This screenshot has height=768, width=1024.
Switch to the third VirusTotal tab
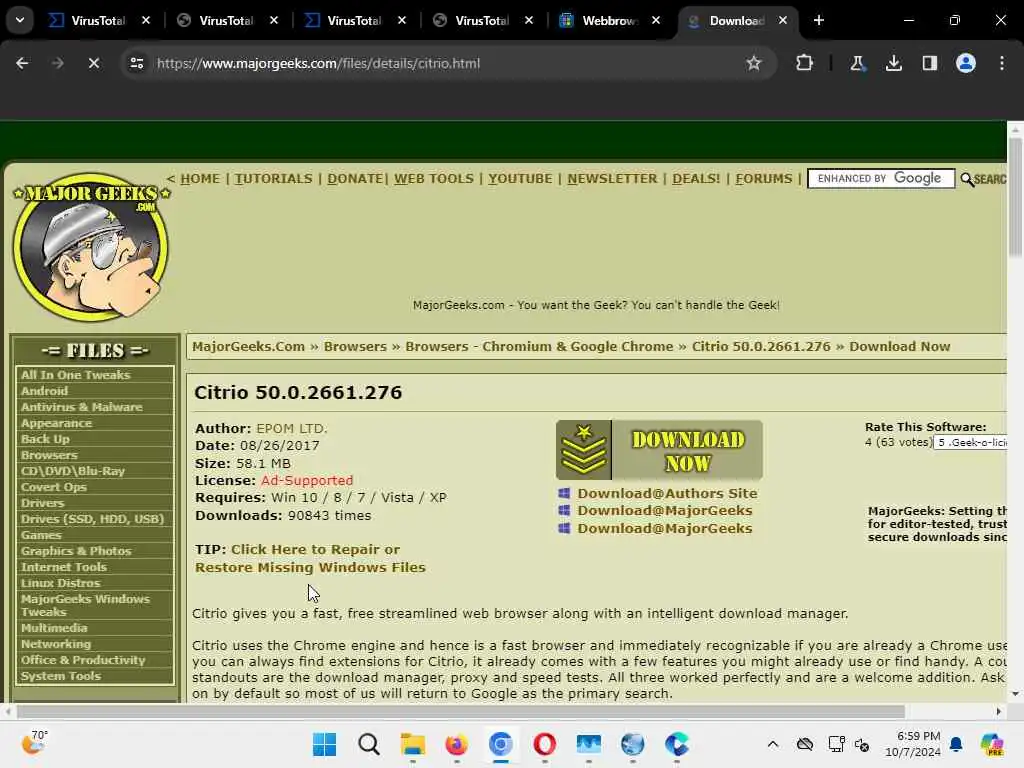354,21
